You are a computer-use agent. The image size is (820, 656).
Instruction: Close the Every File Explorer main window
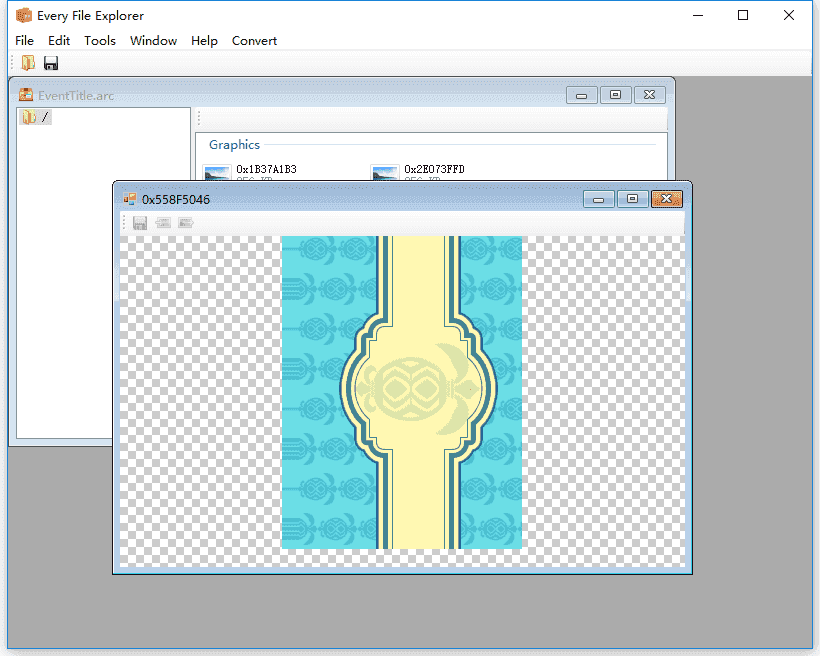pyautogui.click(x=789, y=16)
